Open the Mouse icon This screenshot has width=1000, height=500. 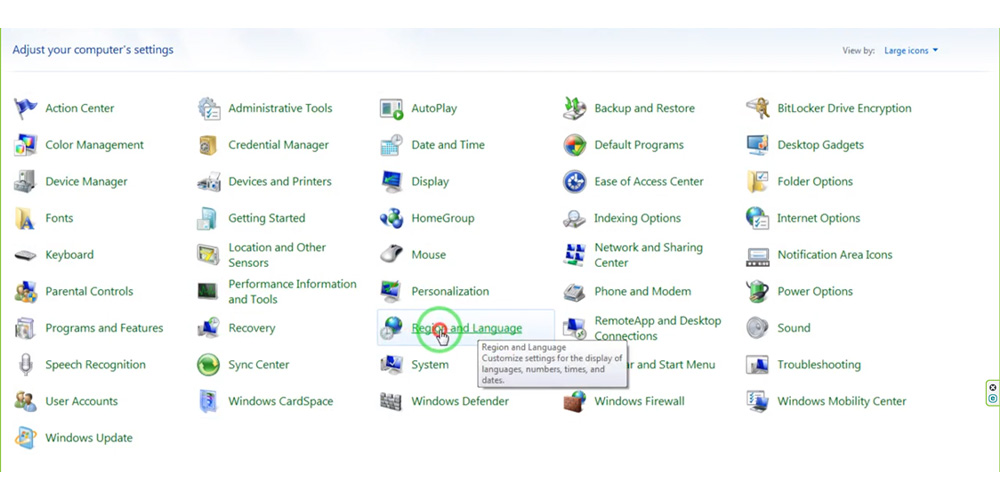(x=392, y=255)
